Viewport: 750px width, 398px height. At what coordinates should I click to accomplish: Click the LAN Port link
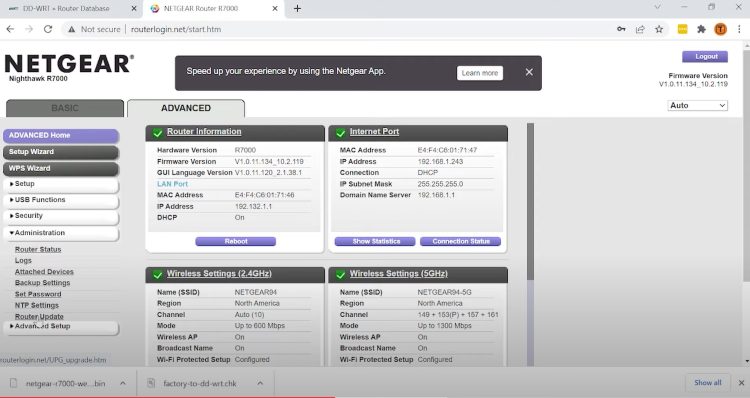coord(172,184)
